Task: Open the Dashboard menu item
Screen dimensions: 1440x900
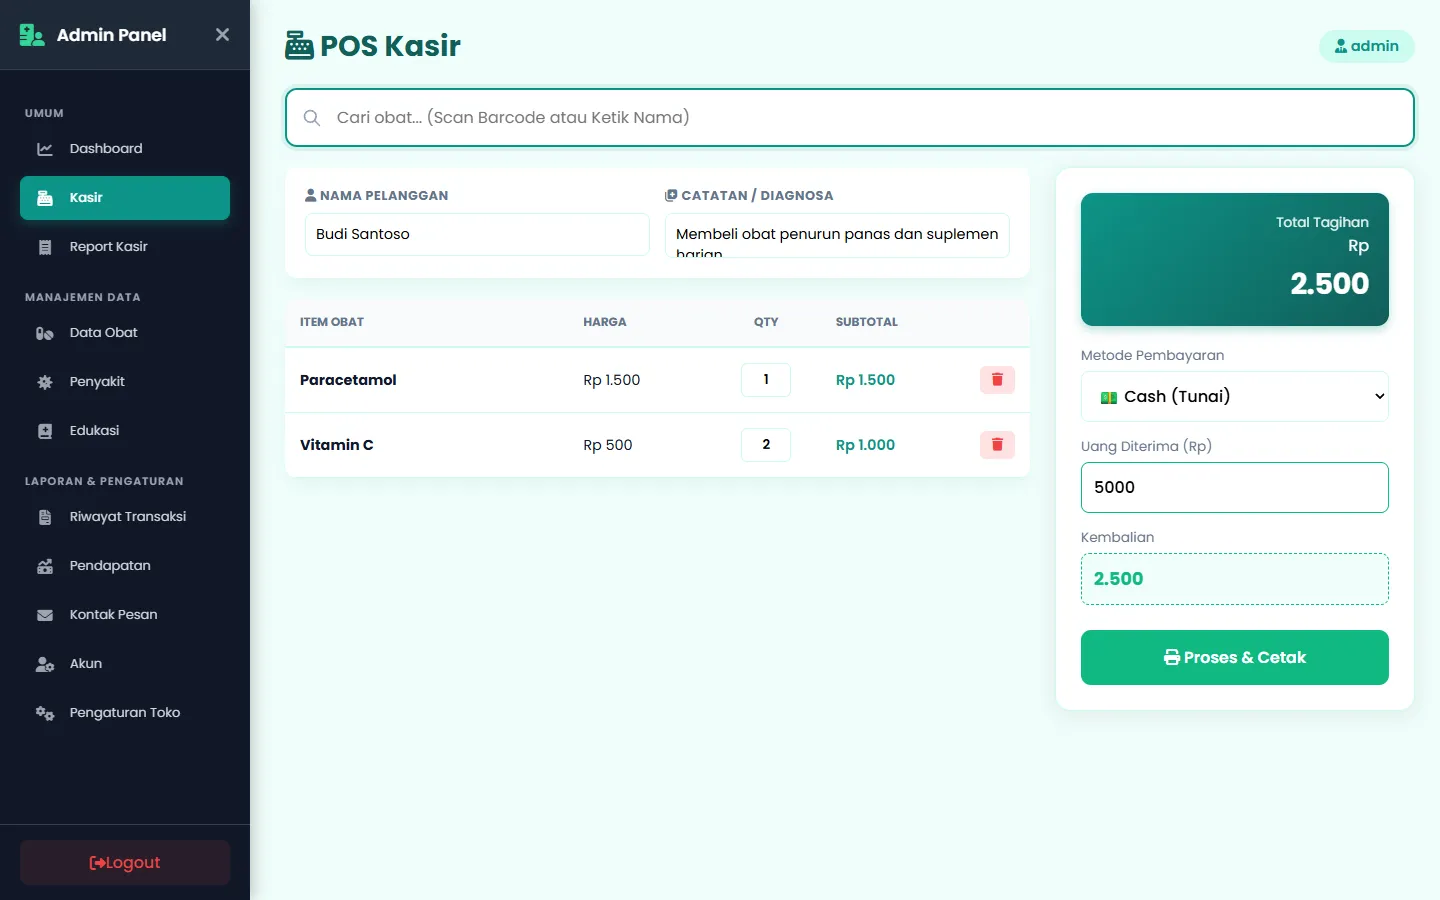Action: (125, 149)
